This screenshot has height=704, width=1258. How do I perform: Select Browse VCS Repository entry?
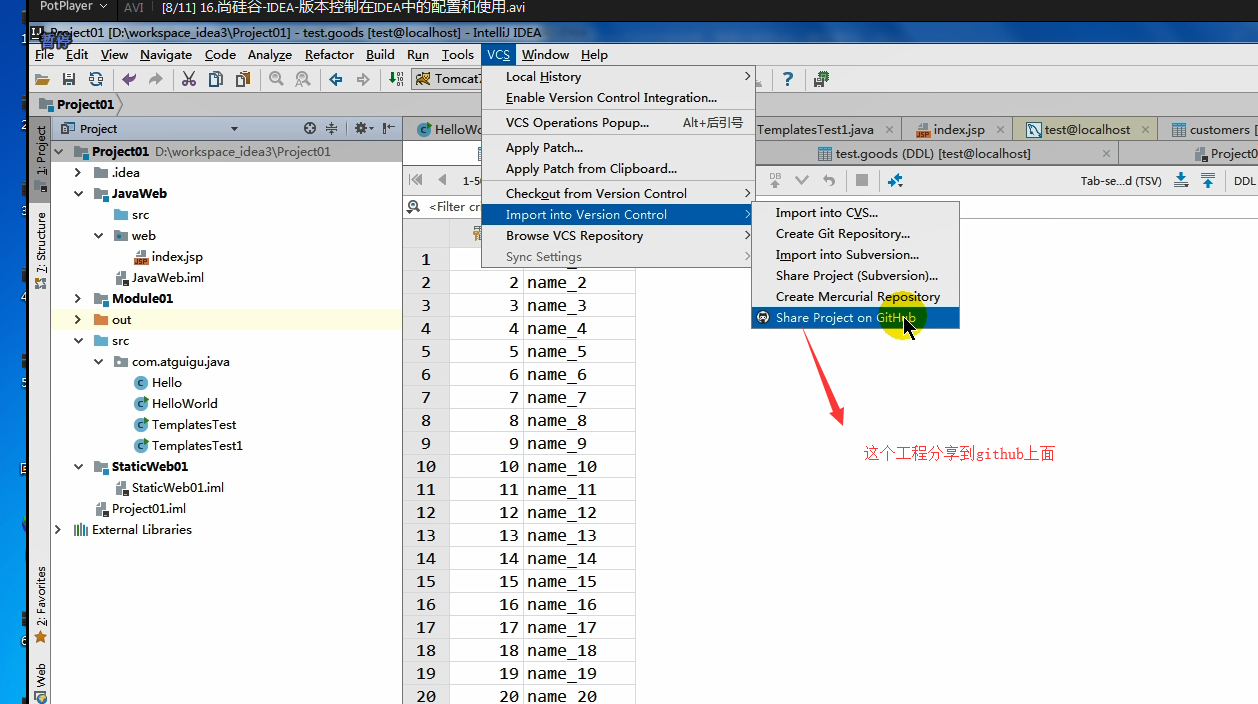(x=617, y=236)
